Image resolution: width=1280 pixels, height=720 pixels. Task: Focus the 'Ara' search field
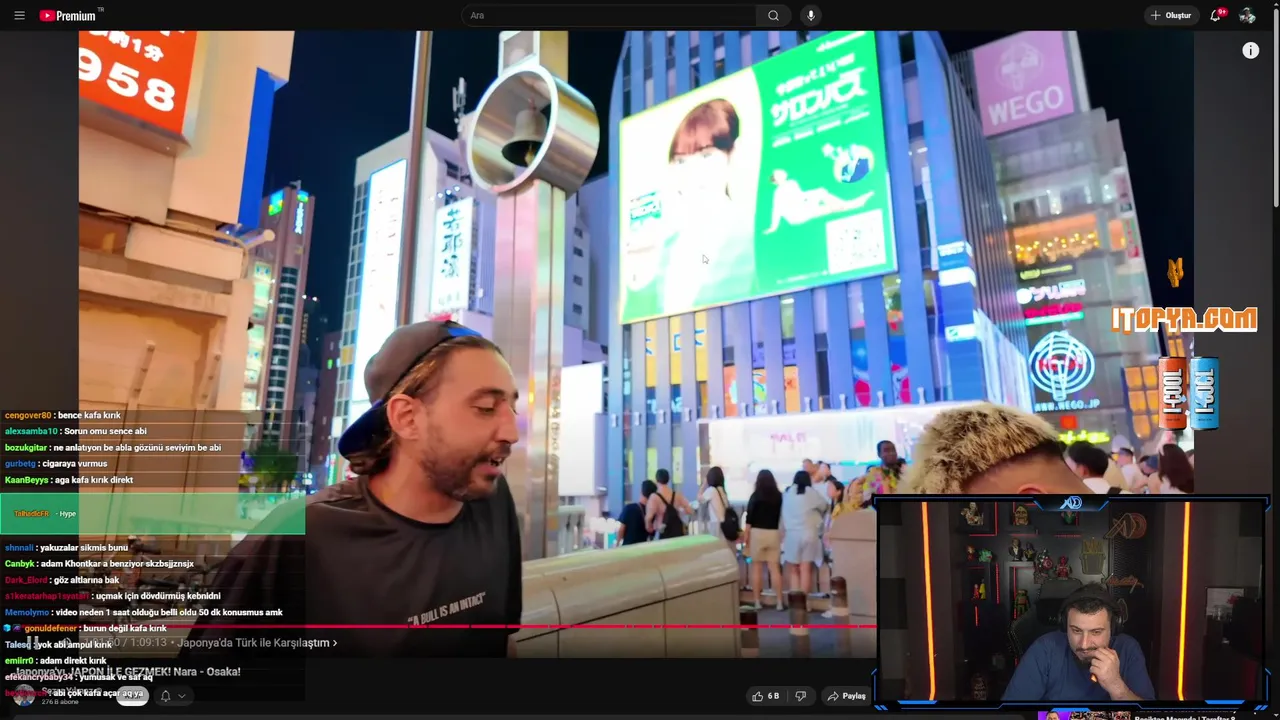point(610,15)
